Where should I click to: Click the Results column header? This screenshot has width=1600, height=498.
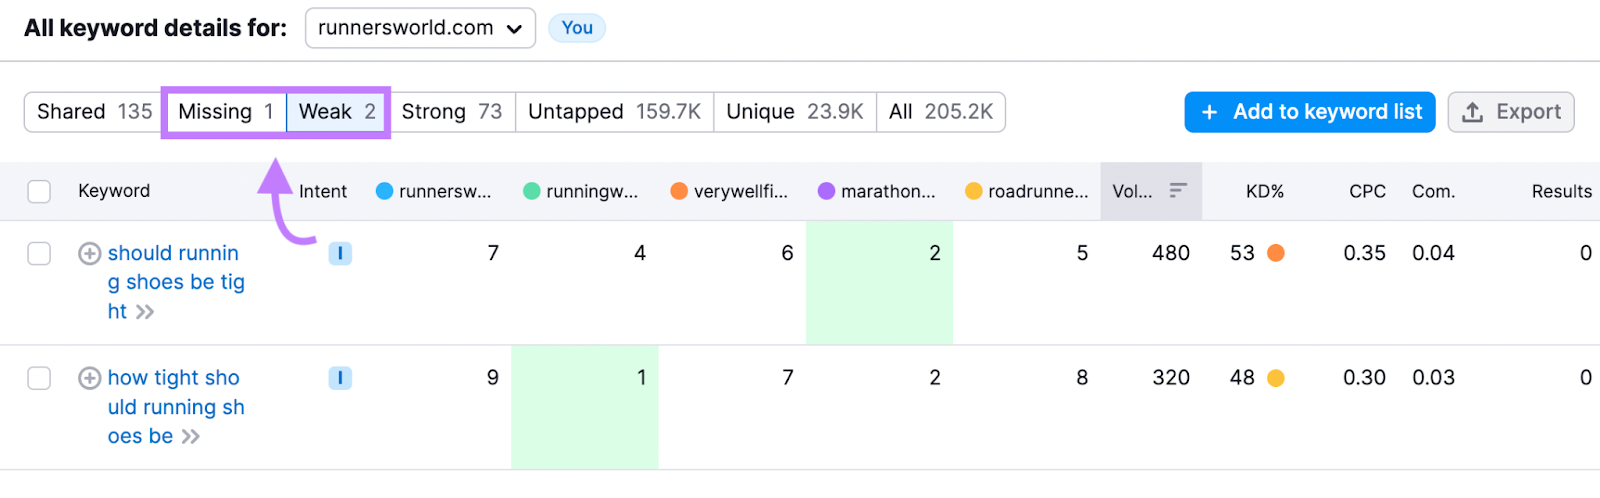click(x=1561, y=191)
